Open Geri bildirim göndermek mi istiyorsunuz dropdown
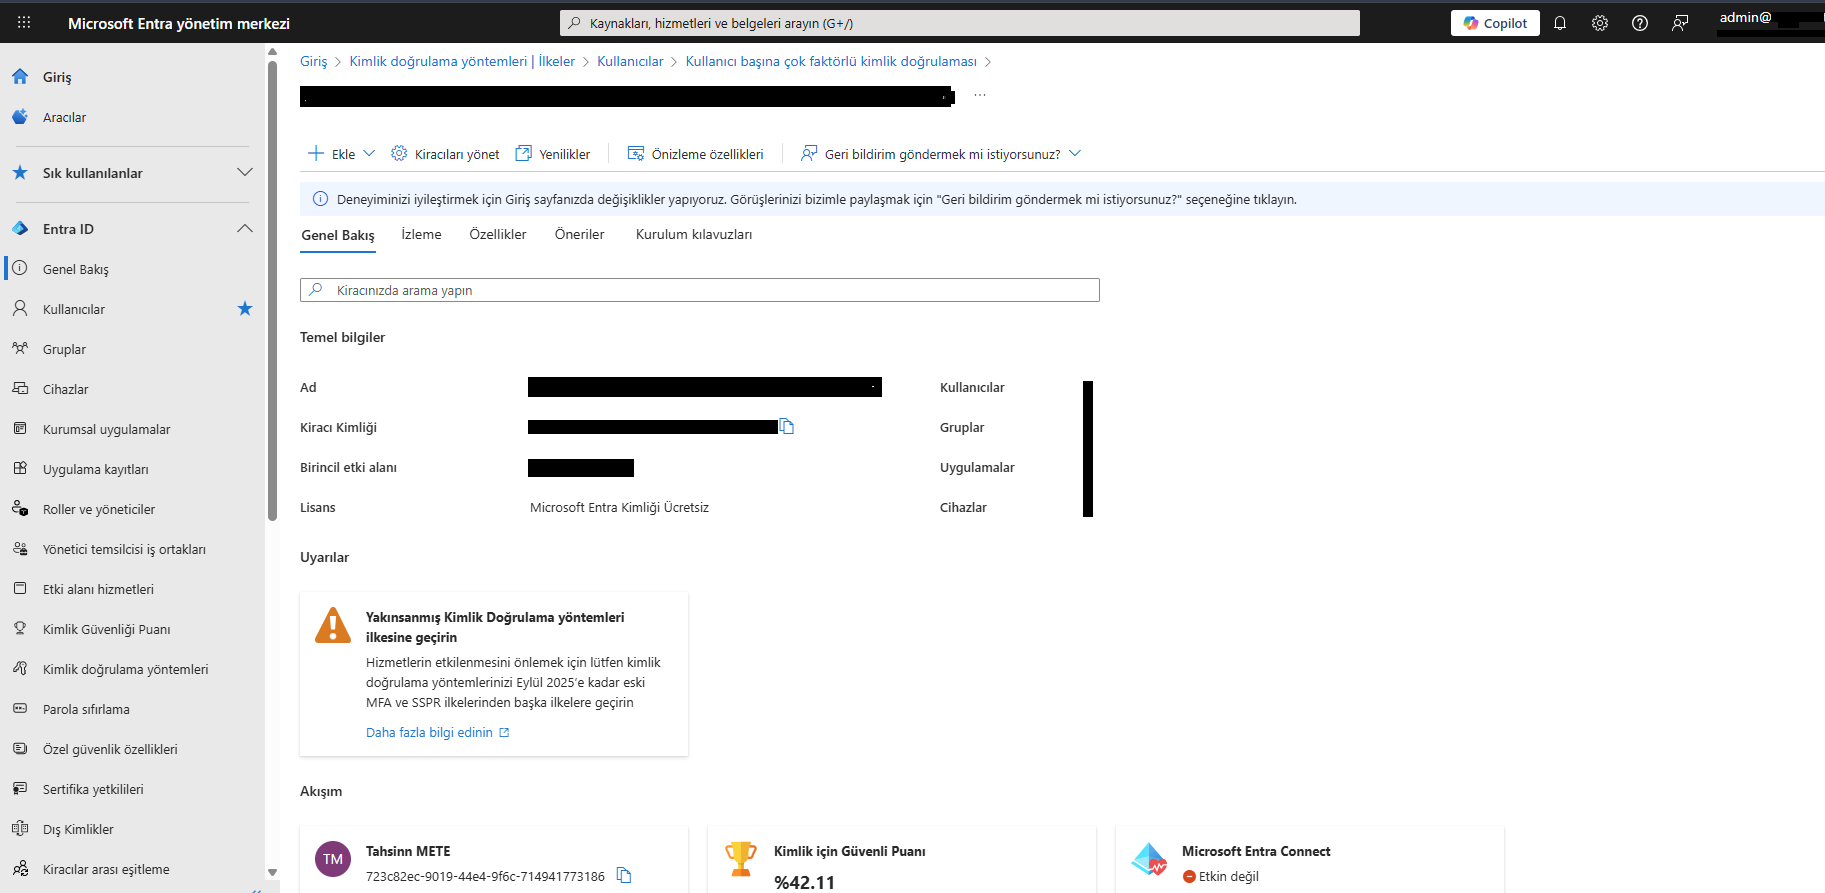Image resolution: width=1825 pixels, height=893 pixels. click(941, 153)
